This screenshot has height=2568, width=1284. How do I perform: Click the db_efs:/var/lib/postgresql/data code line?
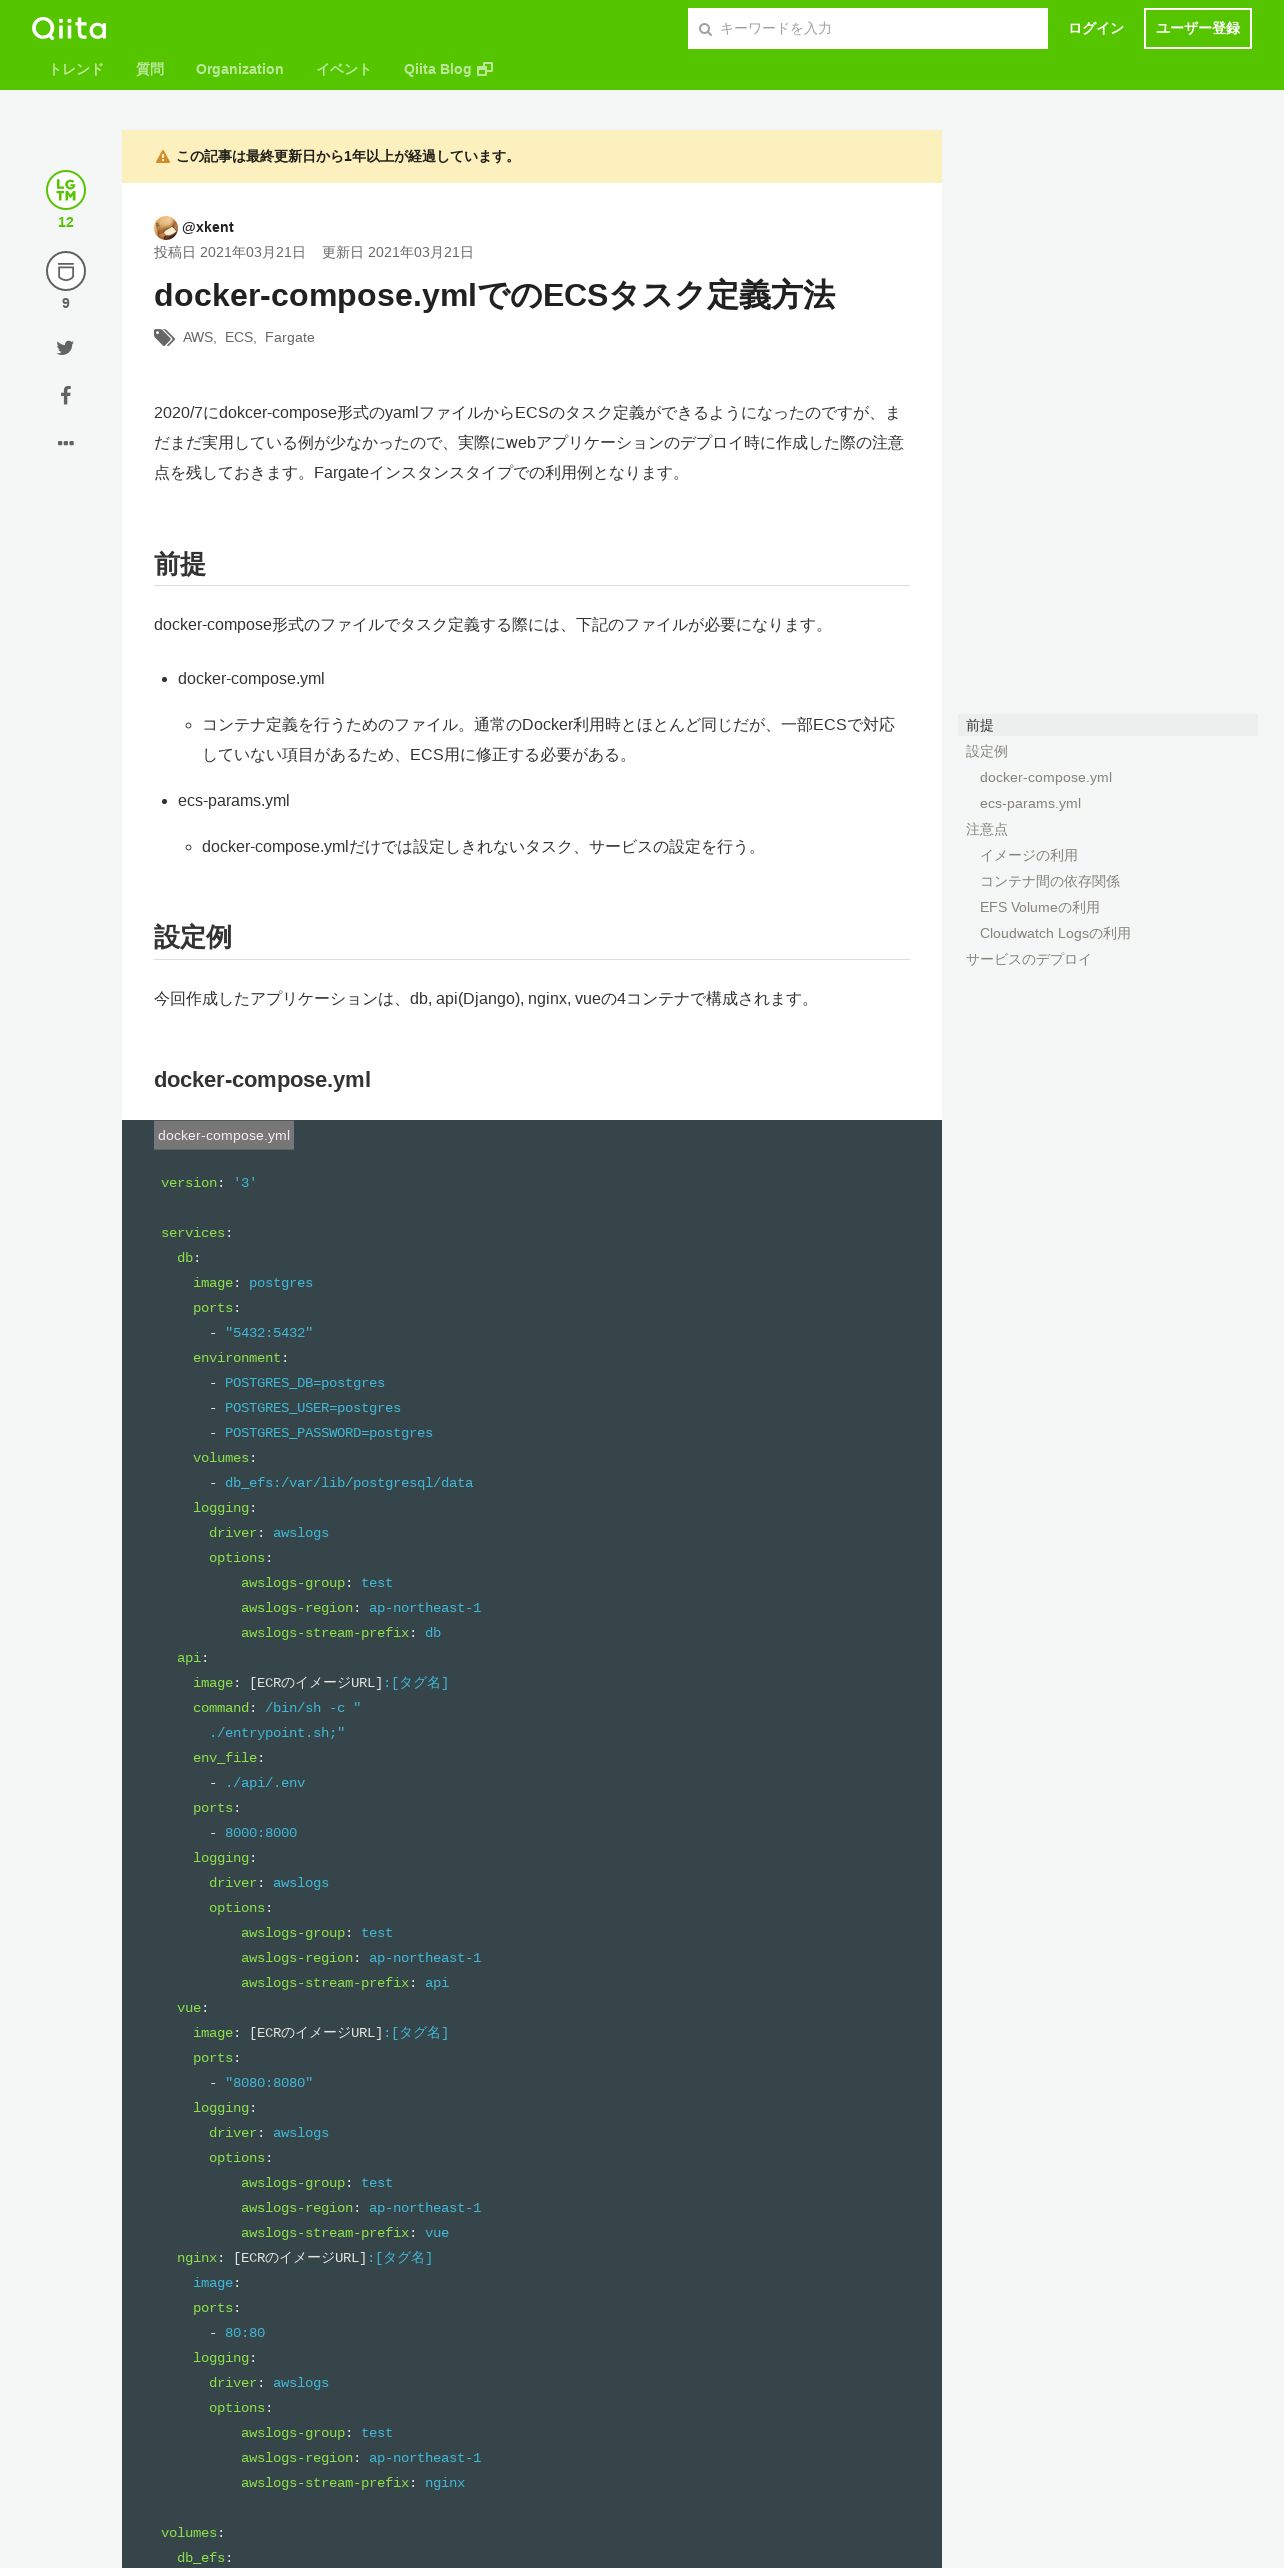349,1483
